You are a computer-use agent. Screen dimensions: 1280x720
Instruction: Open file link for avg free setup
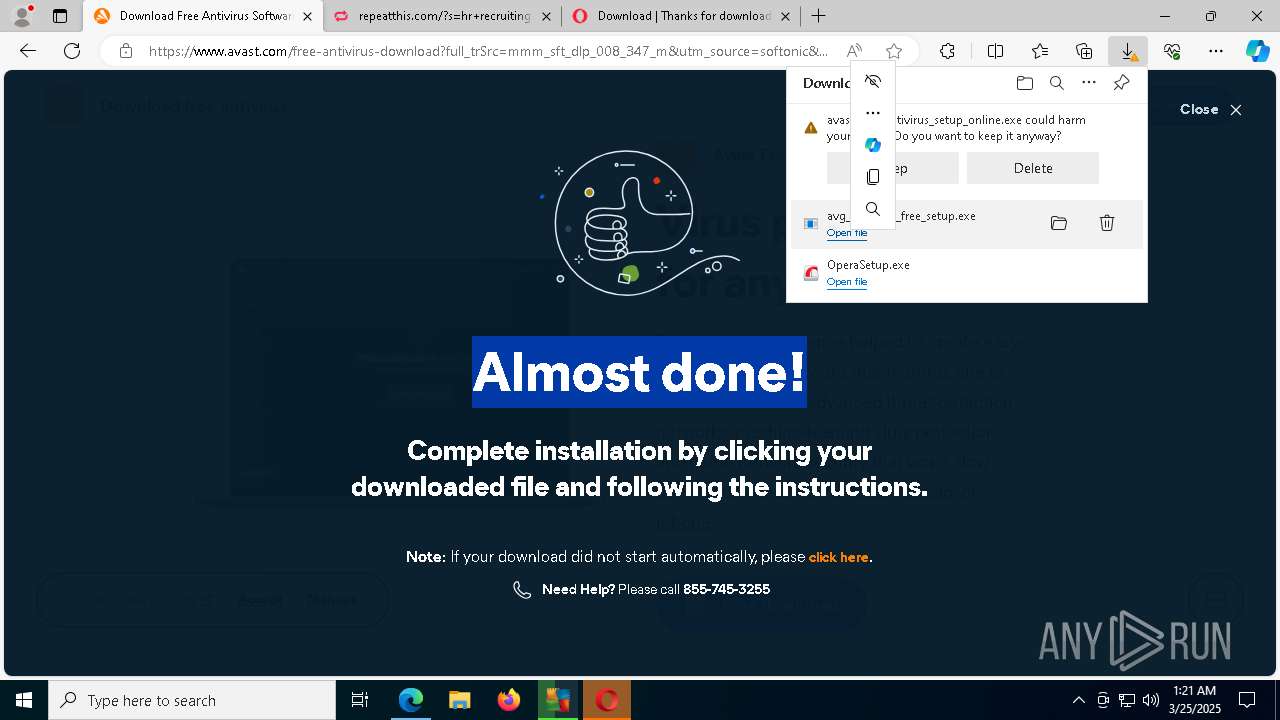pyautogui.click(x=847, y=233)
